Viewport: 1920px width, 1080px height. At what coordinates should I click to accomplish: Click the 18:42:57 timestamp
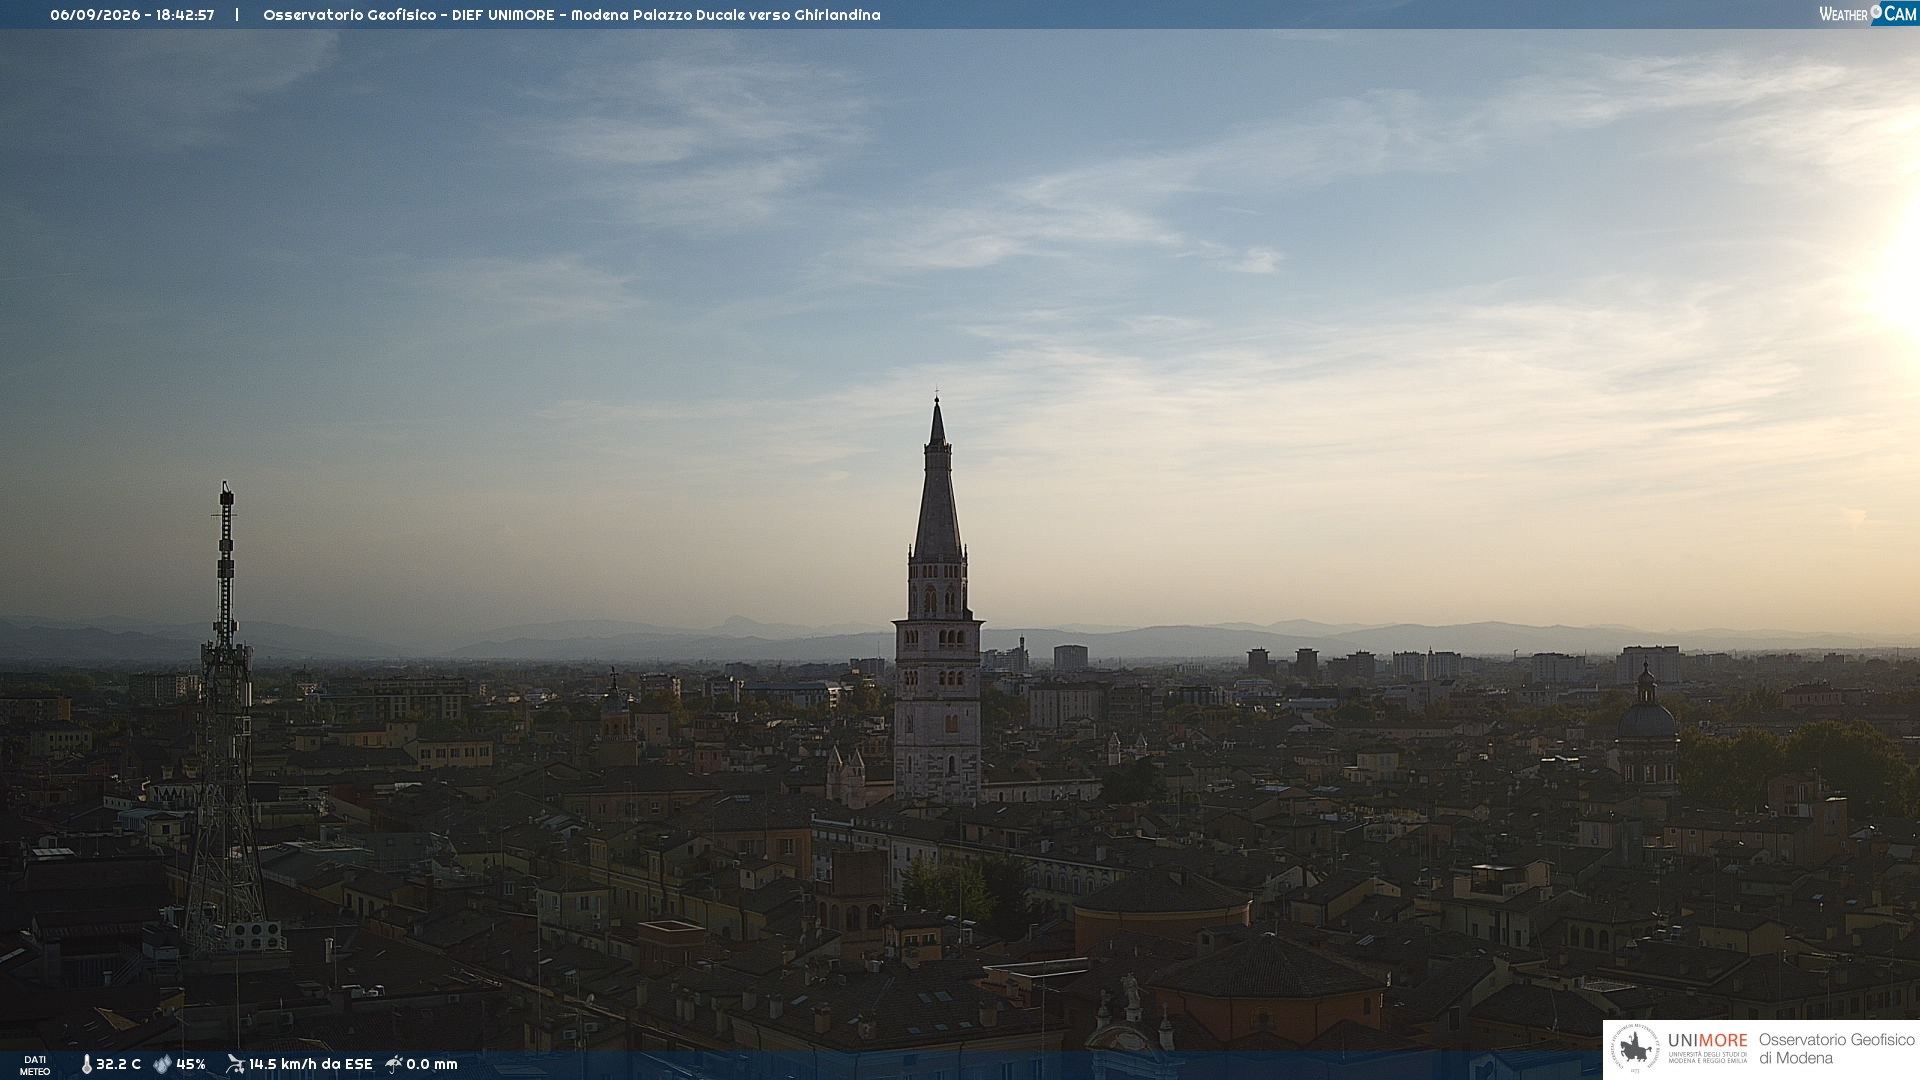point(185,15)
